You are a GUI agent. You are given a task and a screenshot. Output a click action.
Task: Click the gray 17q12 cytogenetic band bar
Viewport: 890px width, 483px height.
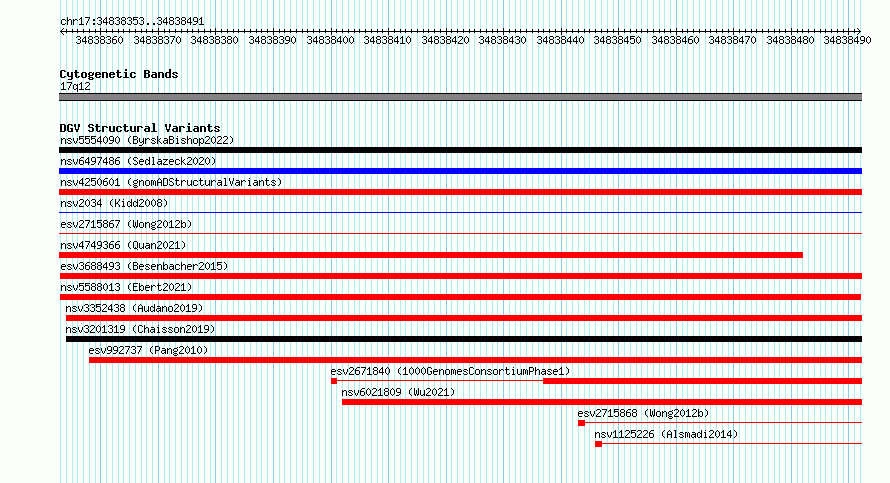pyautogui.click(x=460, y=97)
